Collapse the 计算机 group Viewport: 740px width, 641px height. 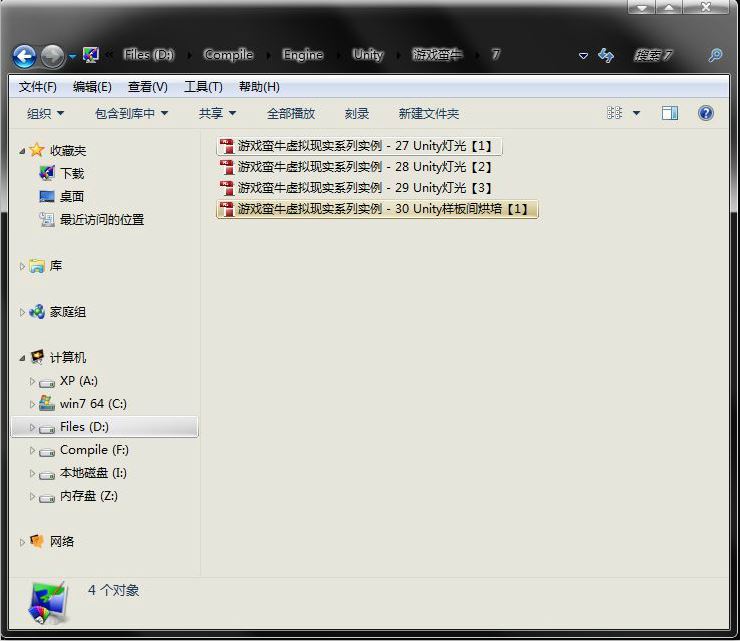coord(22,358)
